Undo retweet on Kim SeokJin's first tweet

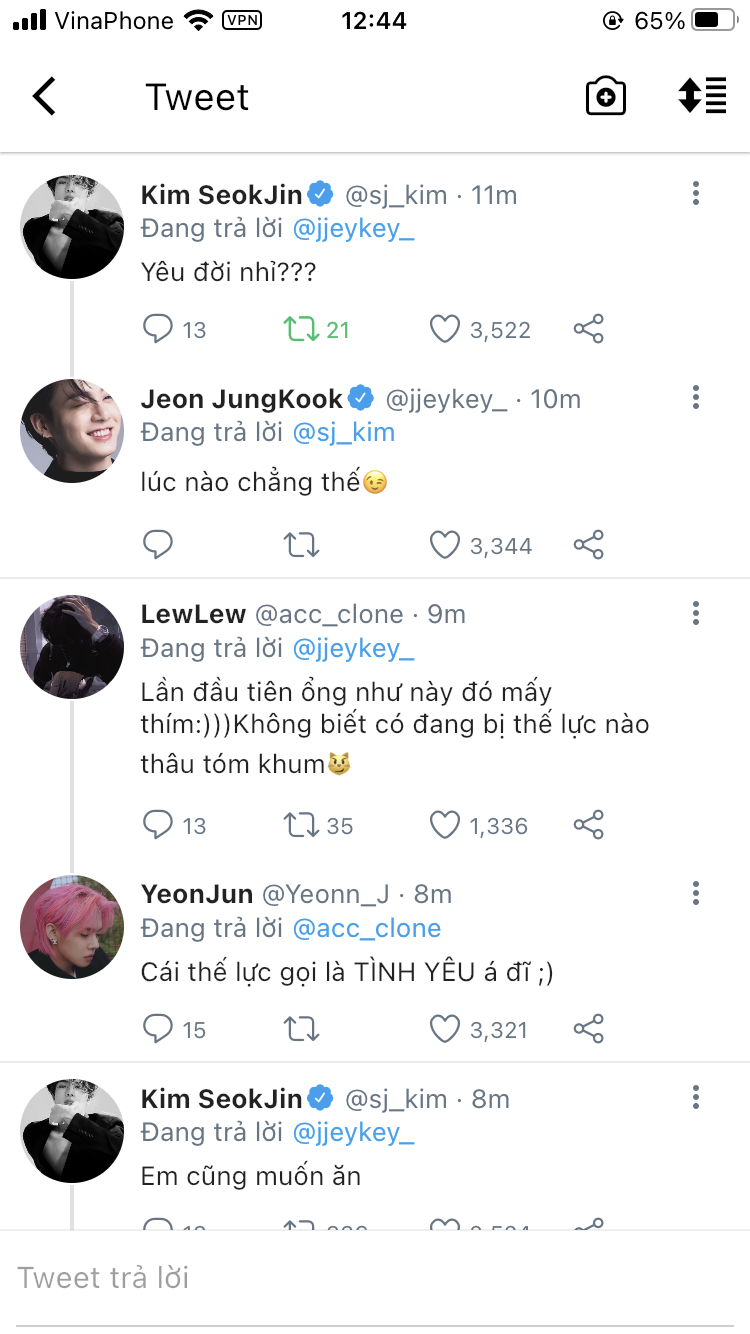click(302, 329)
